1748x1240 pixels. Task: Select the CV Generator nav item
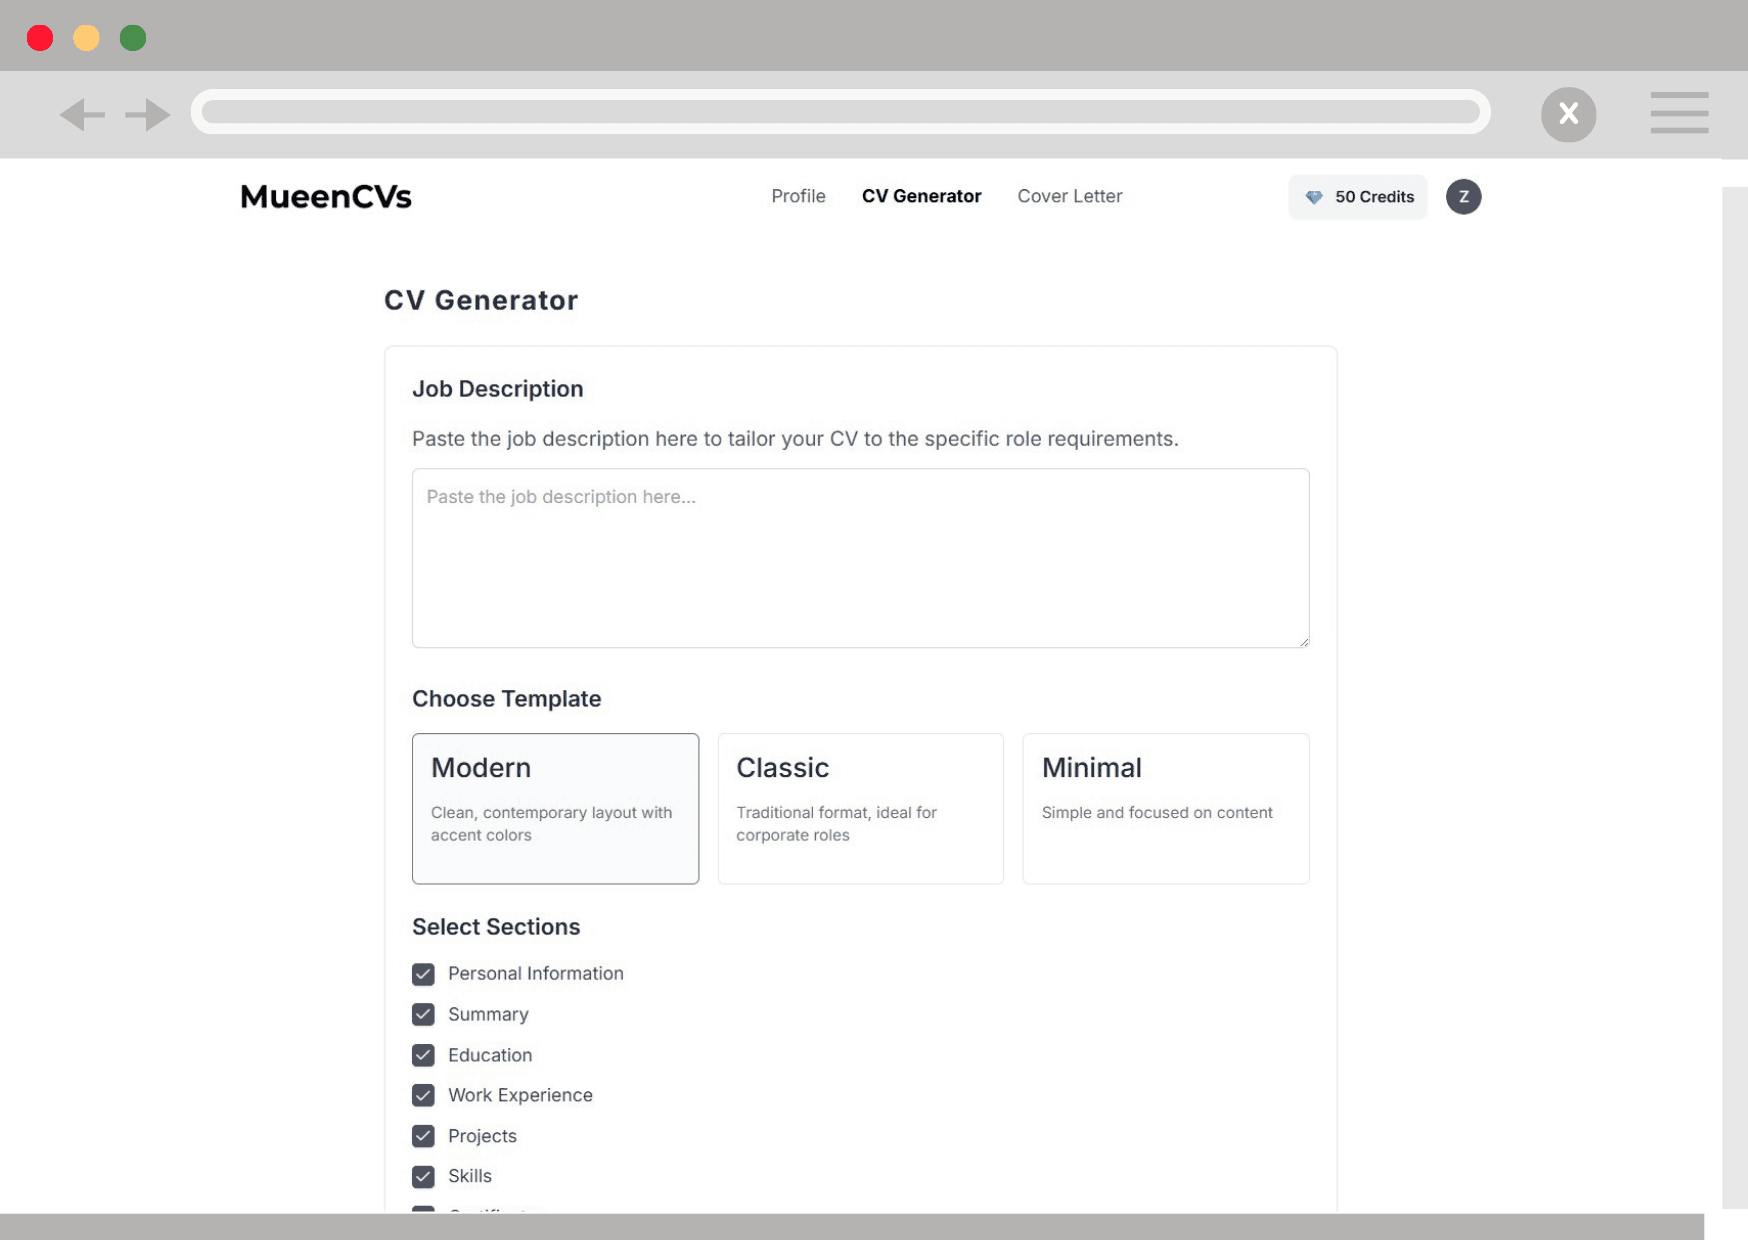coord(921,197)
